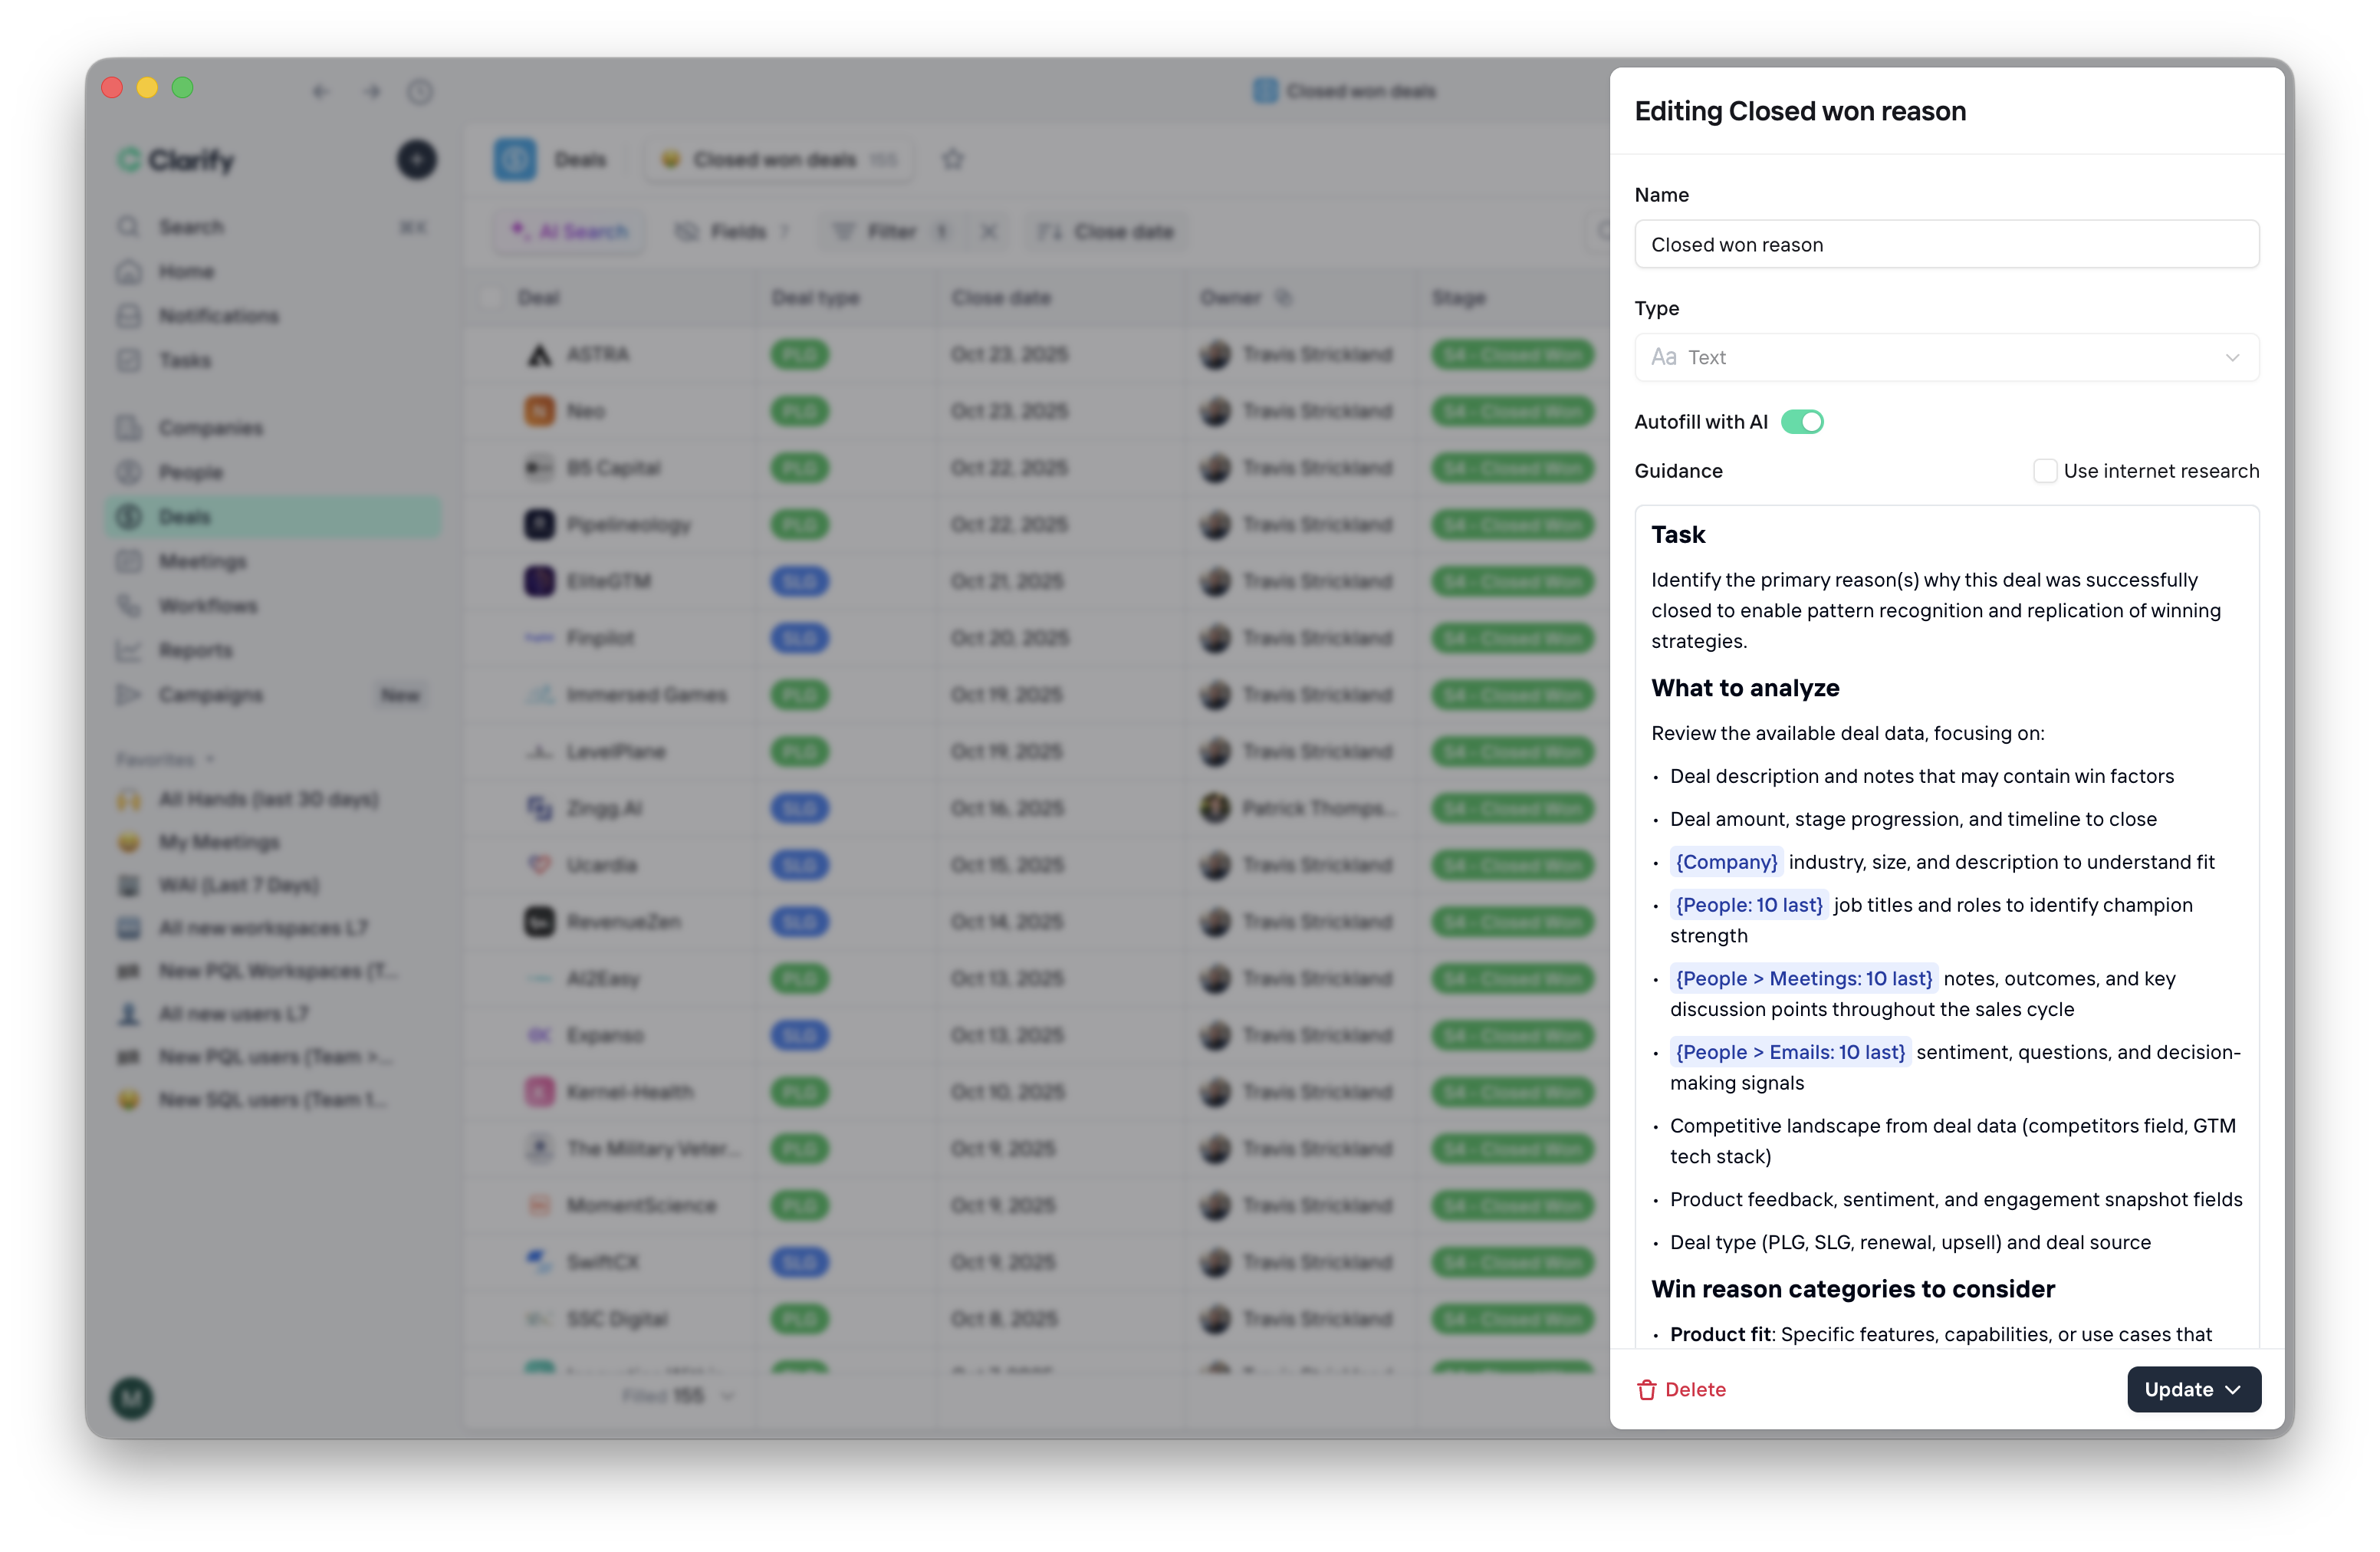Click the X icon to clear filter

pos(988,232)
